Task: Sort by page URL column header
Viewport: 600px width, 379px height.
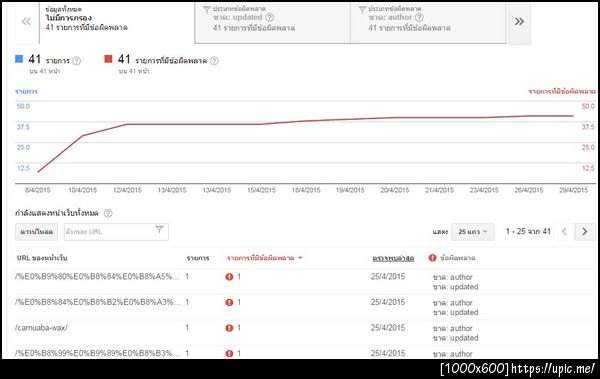Action: 42,258
